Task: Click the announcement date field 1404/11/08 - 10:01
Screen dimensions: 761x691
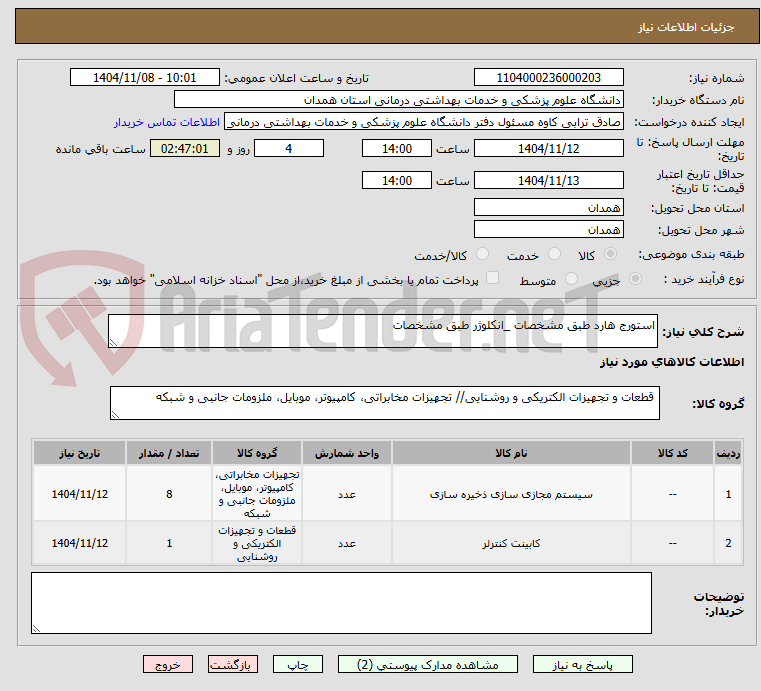Action: (145, 78)
